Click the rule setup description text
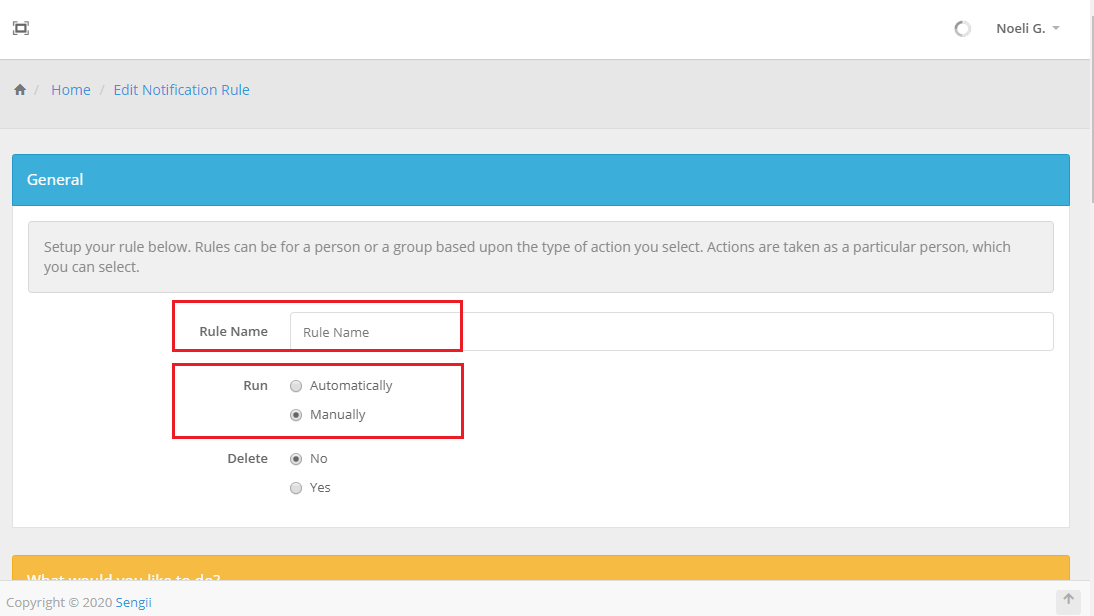The height and width of the screenshot is (616, 1094). tap(527, 257)
